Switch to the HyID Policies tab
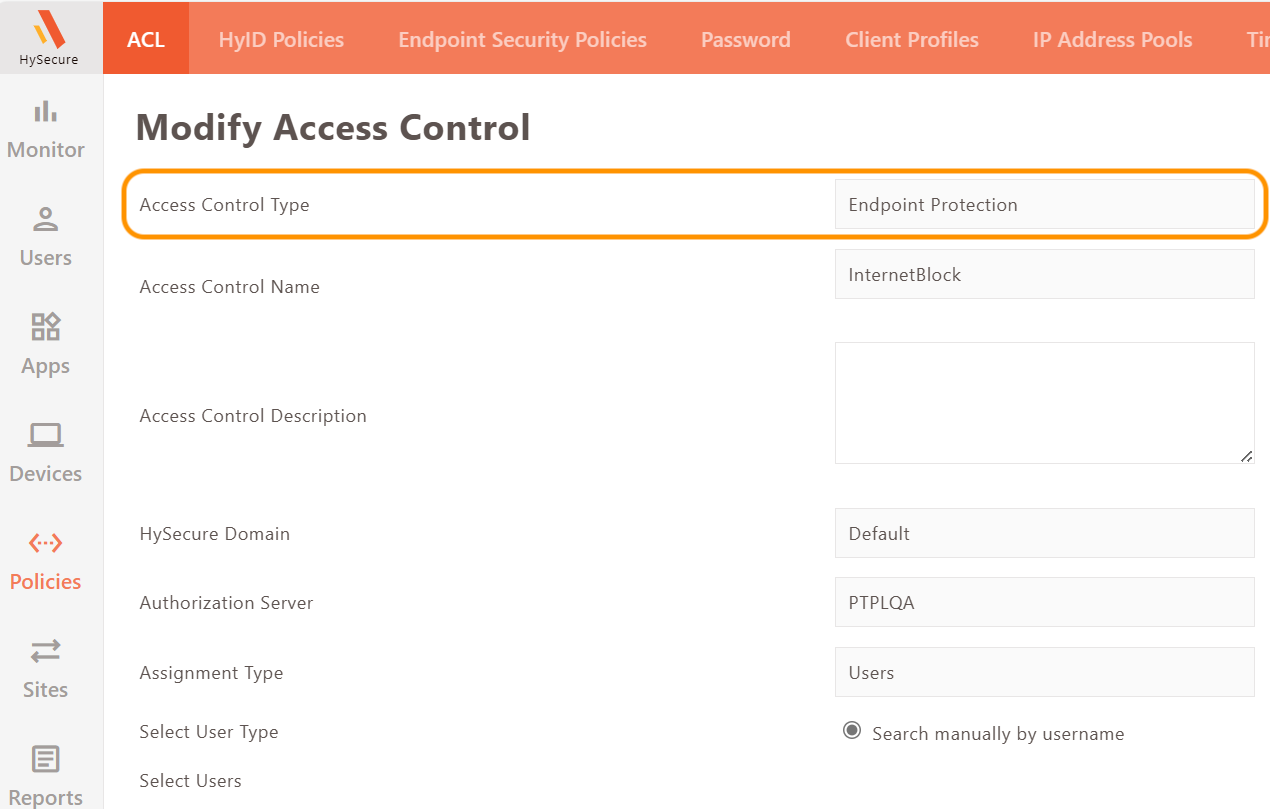This screenshot has height=809, width=1270. point(281,40)
